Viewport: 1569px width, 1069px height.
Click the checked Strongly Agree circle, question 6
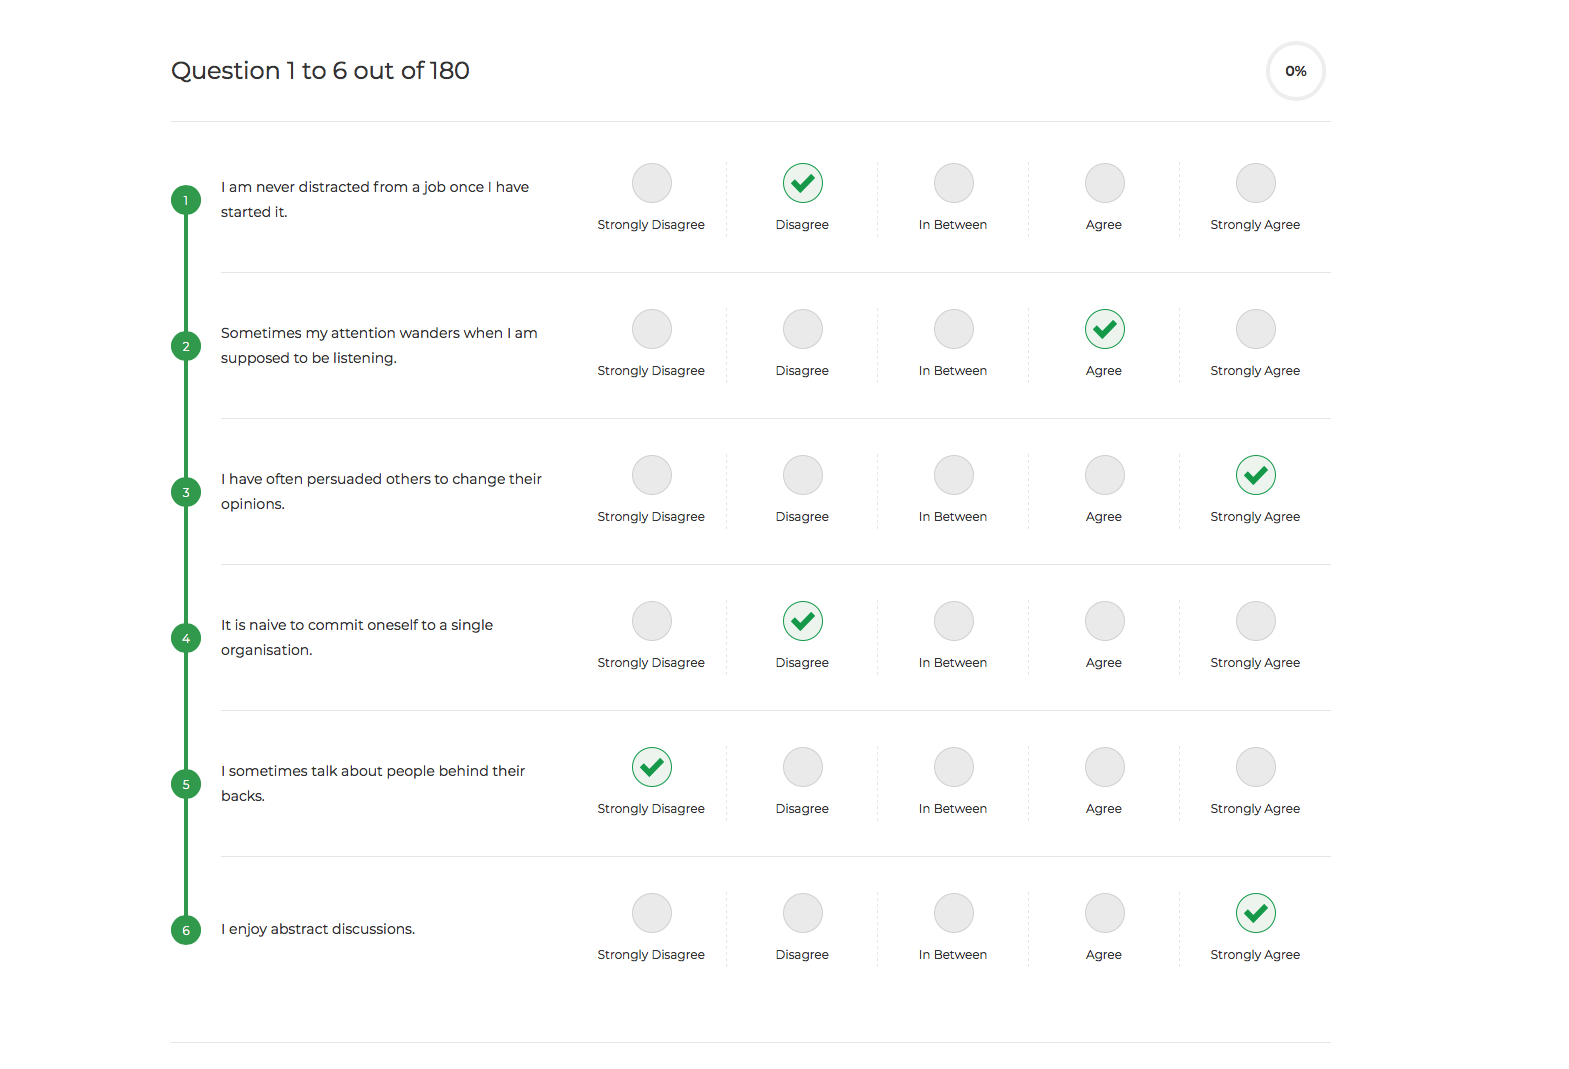click(1255, 914)
